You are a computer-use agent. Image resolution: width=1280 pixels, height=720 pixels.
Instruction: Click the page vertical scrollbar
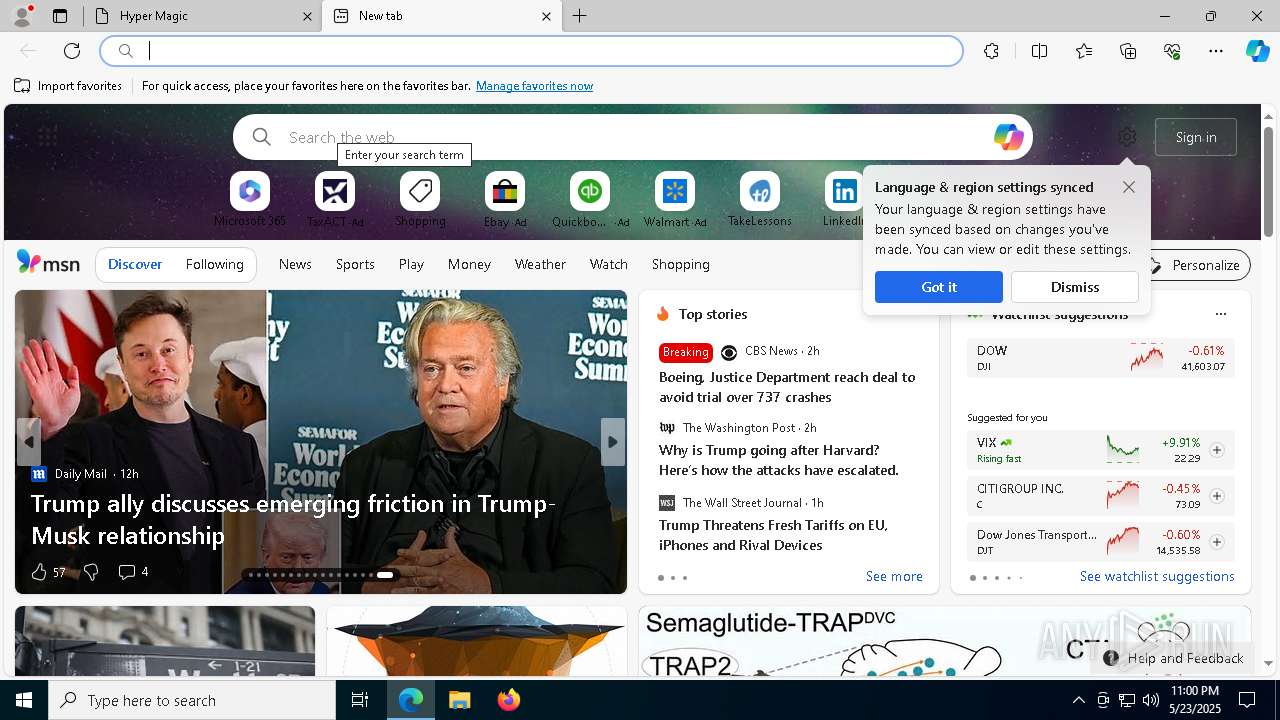(x=1268, y=180)
